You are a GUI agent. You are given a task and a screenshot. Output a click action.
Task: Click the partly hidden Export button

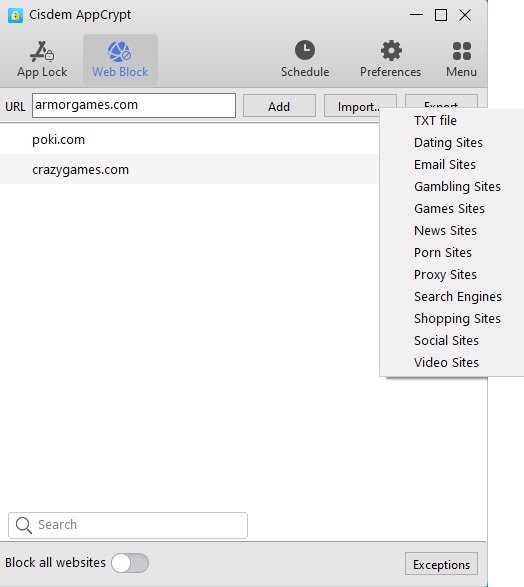tap(441, 101)
